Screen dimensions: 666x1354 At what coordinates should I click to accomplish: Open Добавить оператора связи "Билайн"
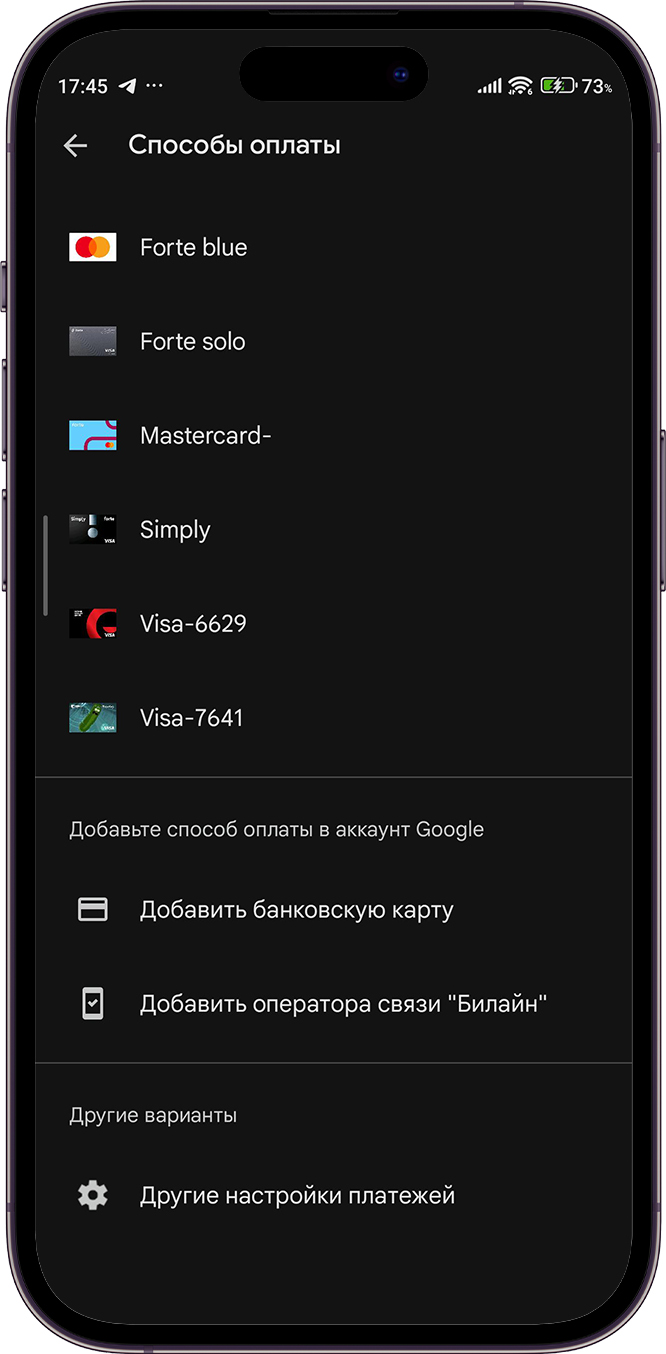[334, 1004]
